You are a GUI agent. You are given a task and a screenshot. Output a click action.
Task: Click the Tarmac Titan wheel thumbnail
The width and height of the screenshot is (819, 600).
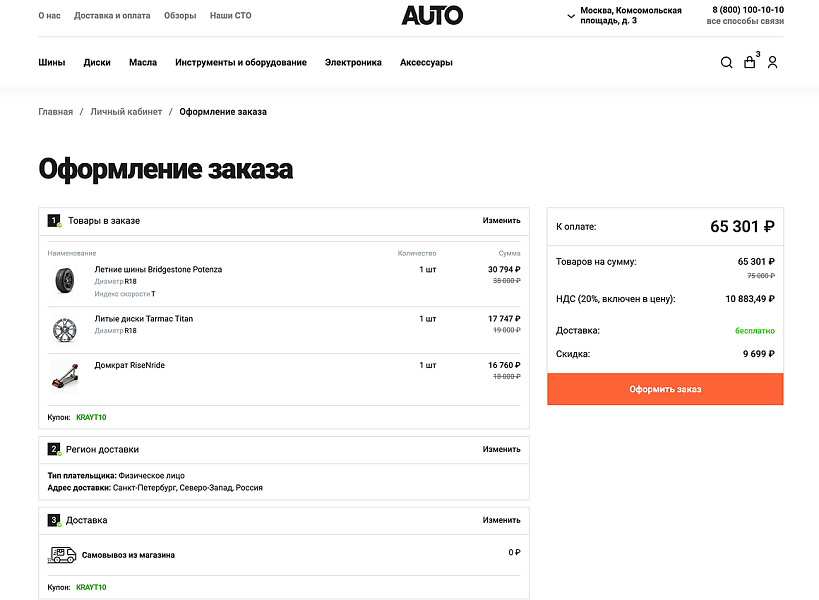[65, 329]
